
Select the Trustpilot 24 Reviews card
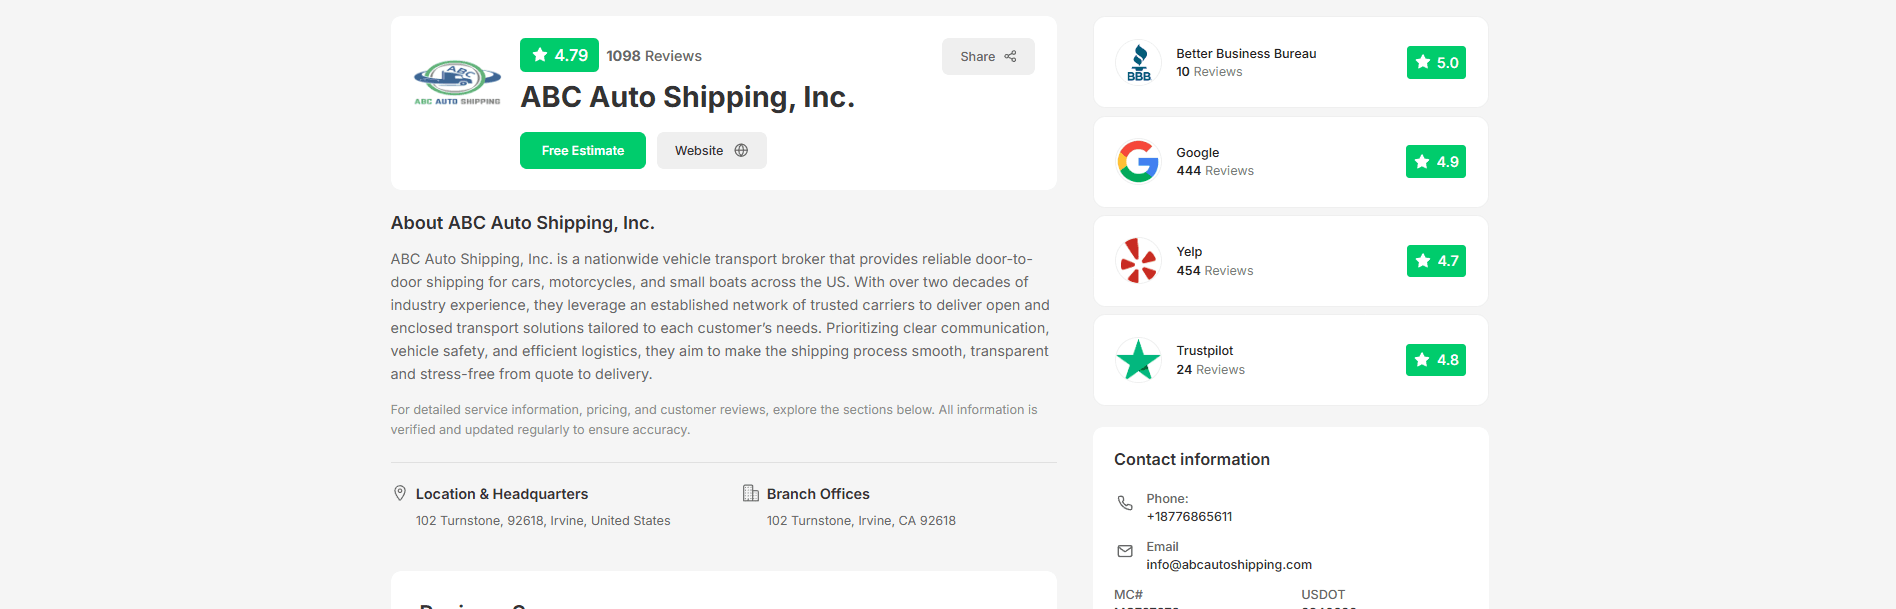point(1291,360)
